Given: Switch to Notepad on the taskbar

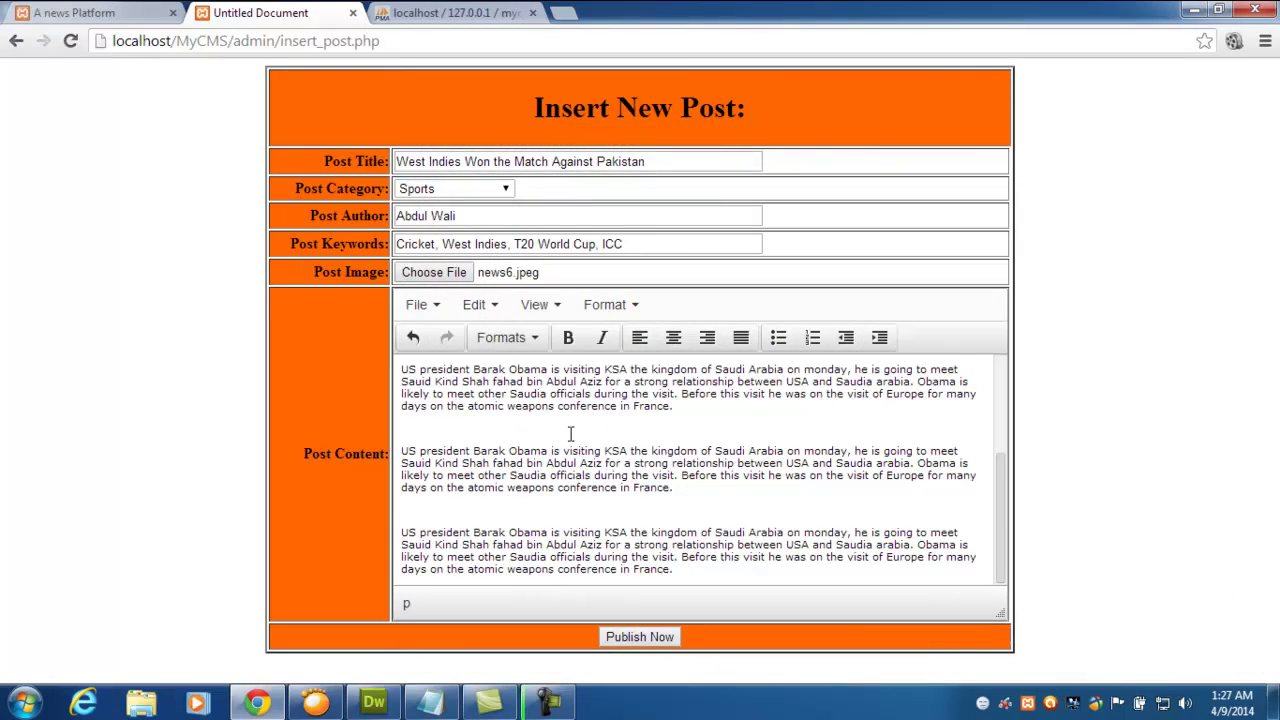Looking at the screenshot, I should pyautogui.click(x=431, y=702).
